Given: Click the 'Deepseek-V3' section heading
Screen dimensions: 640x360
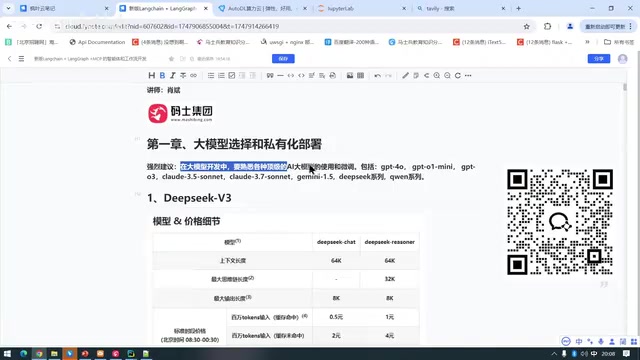Looking at the screenshot, I should (x=189, y=198).
